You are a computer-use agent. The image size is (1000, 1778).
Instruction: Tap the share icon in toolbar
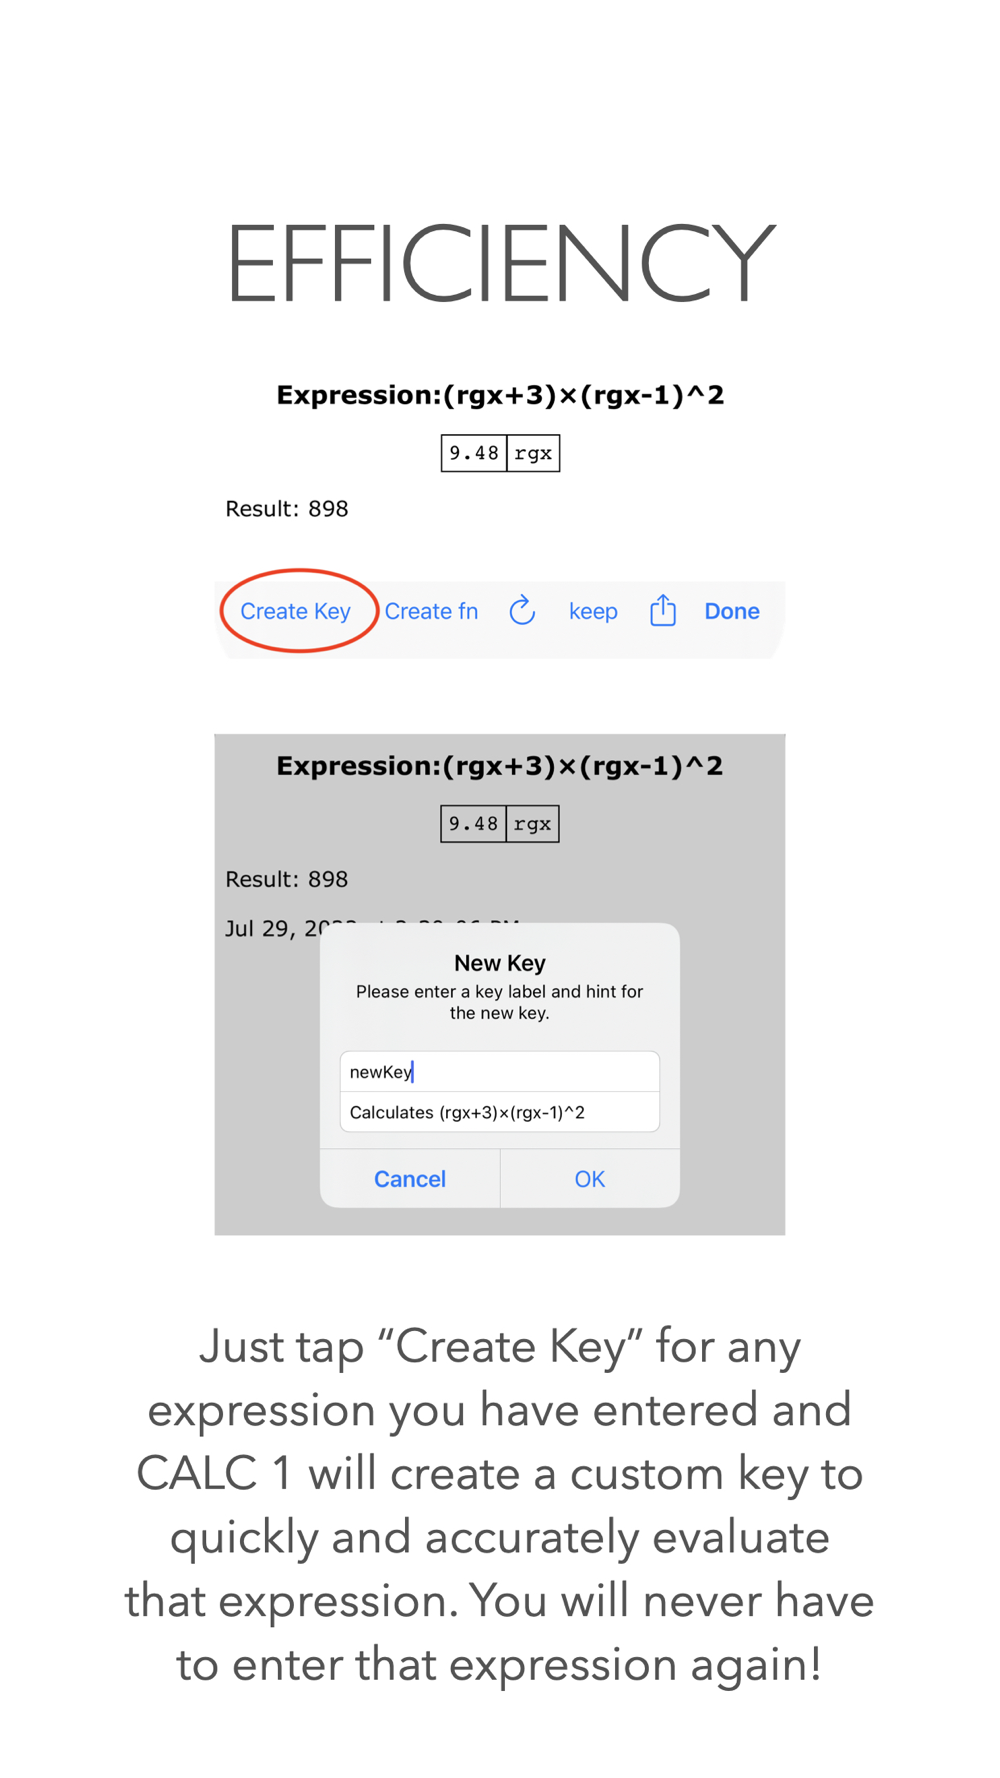(x=663, y=609)
